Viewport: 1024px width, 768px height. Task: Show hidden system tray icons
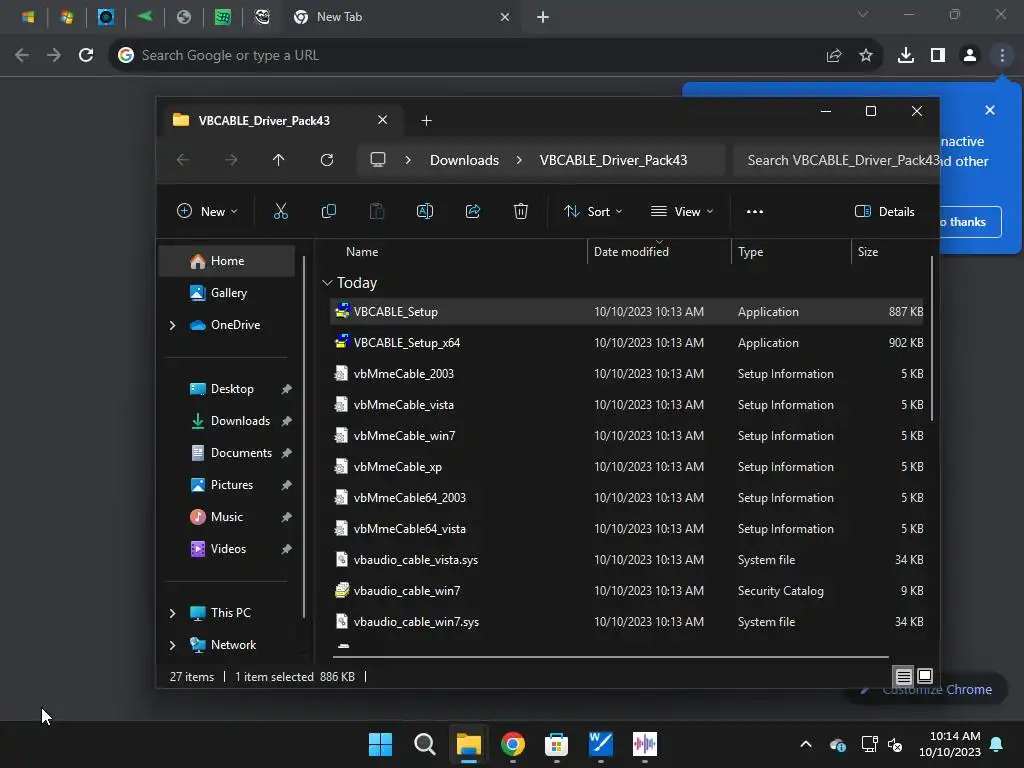pos(806,744)
